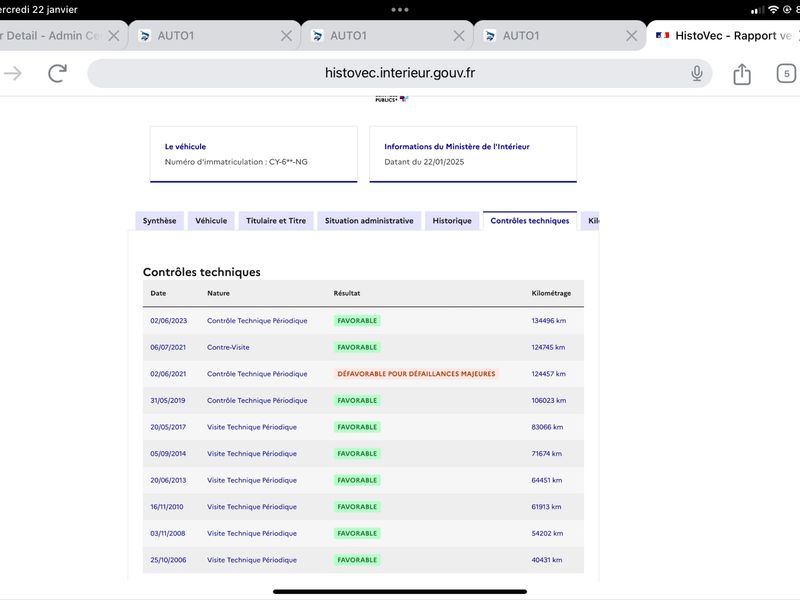Screen dimensions: 800x600
Task: Open the Titulaire et Titre tab
Action: click(276, 221)
